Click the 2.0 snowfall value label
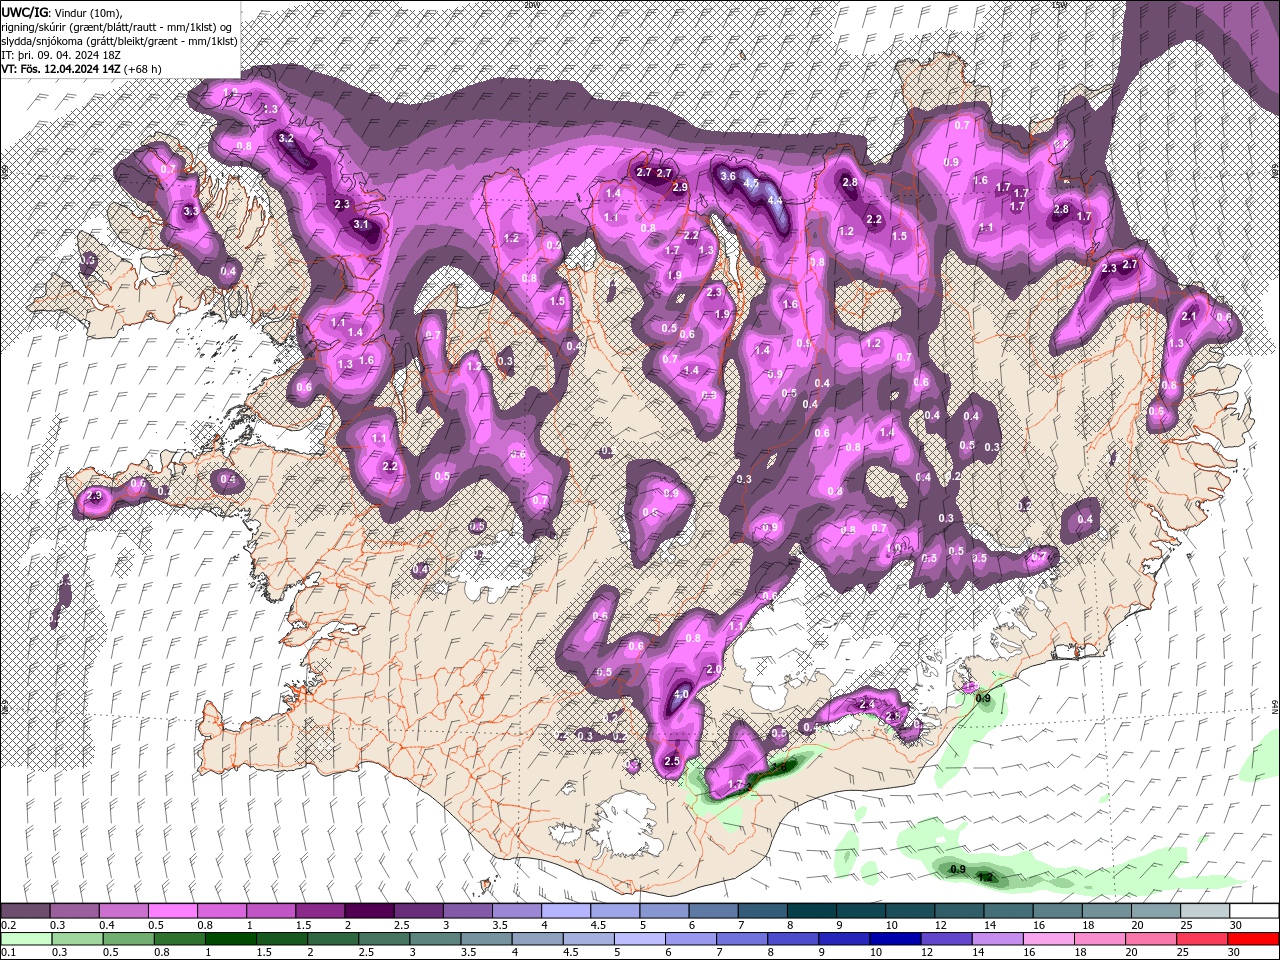1280x960 pixels. (714, 670)
